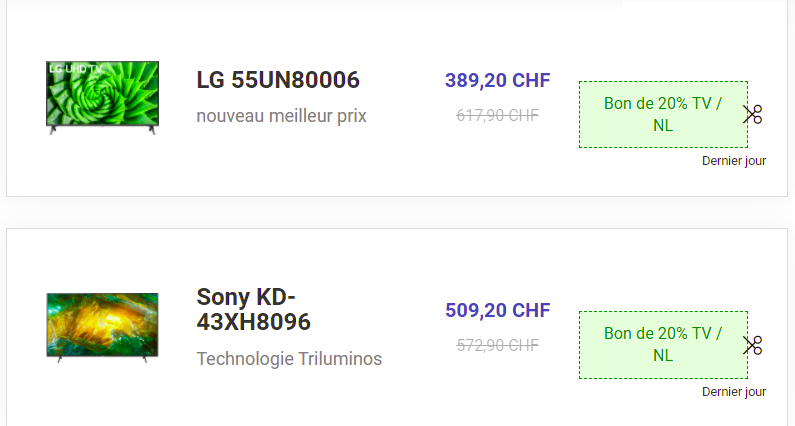Image resolution: width=795 pixels, height=426 pixels.
Task: Open the Sony KD-43XH8096 TV thumbnail
Action: pos(102,328)
